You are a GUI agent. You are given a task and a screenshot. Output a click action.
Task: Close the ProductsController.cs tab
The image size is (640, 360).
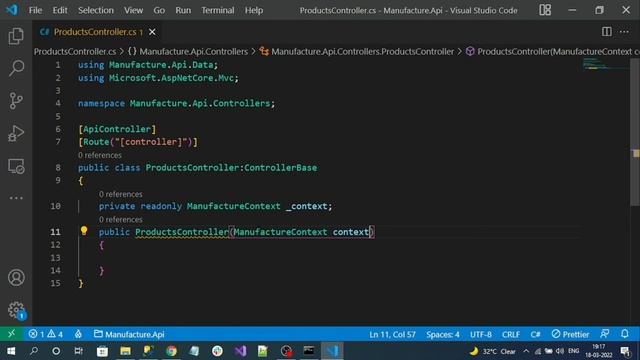[152, 32]
